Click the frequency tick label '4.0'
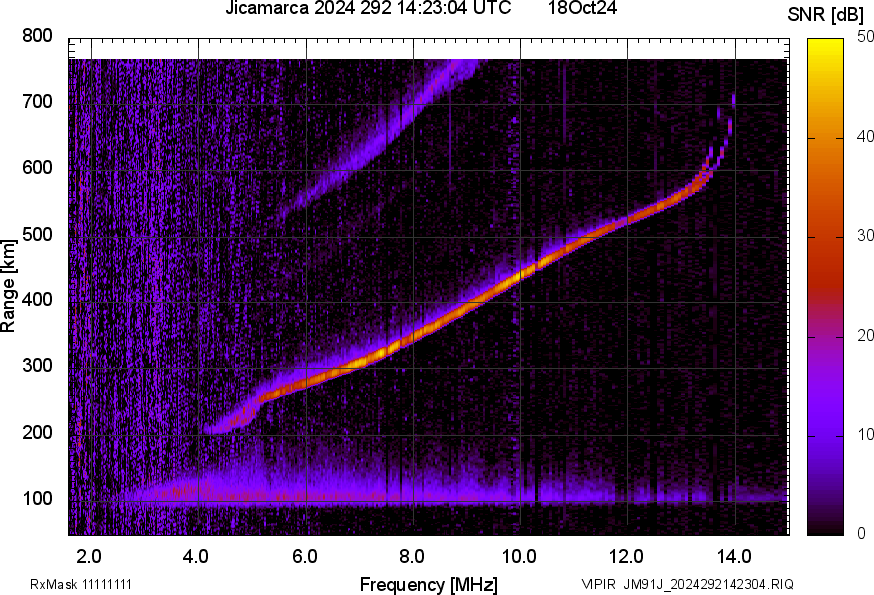The height and width of the screenshot is (595, 874). pos(197,556)
